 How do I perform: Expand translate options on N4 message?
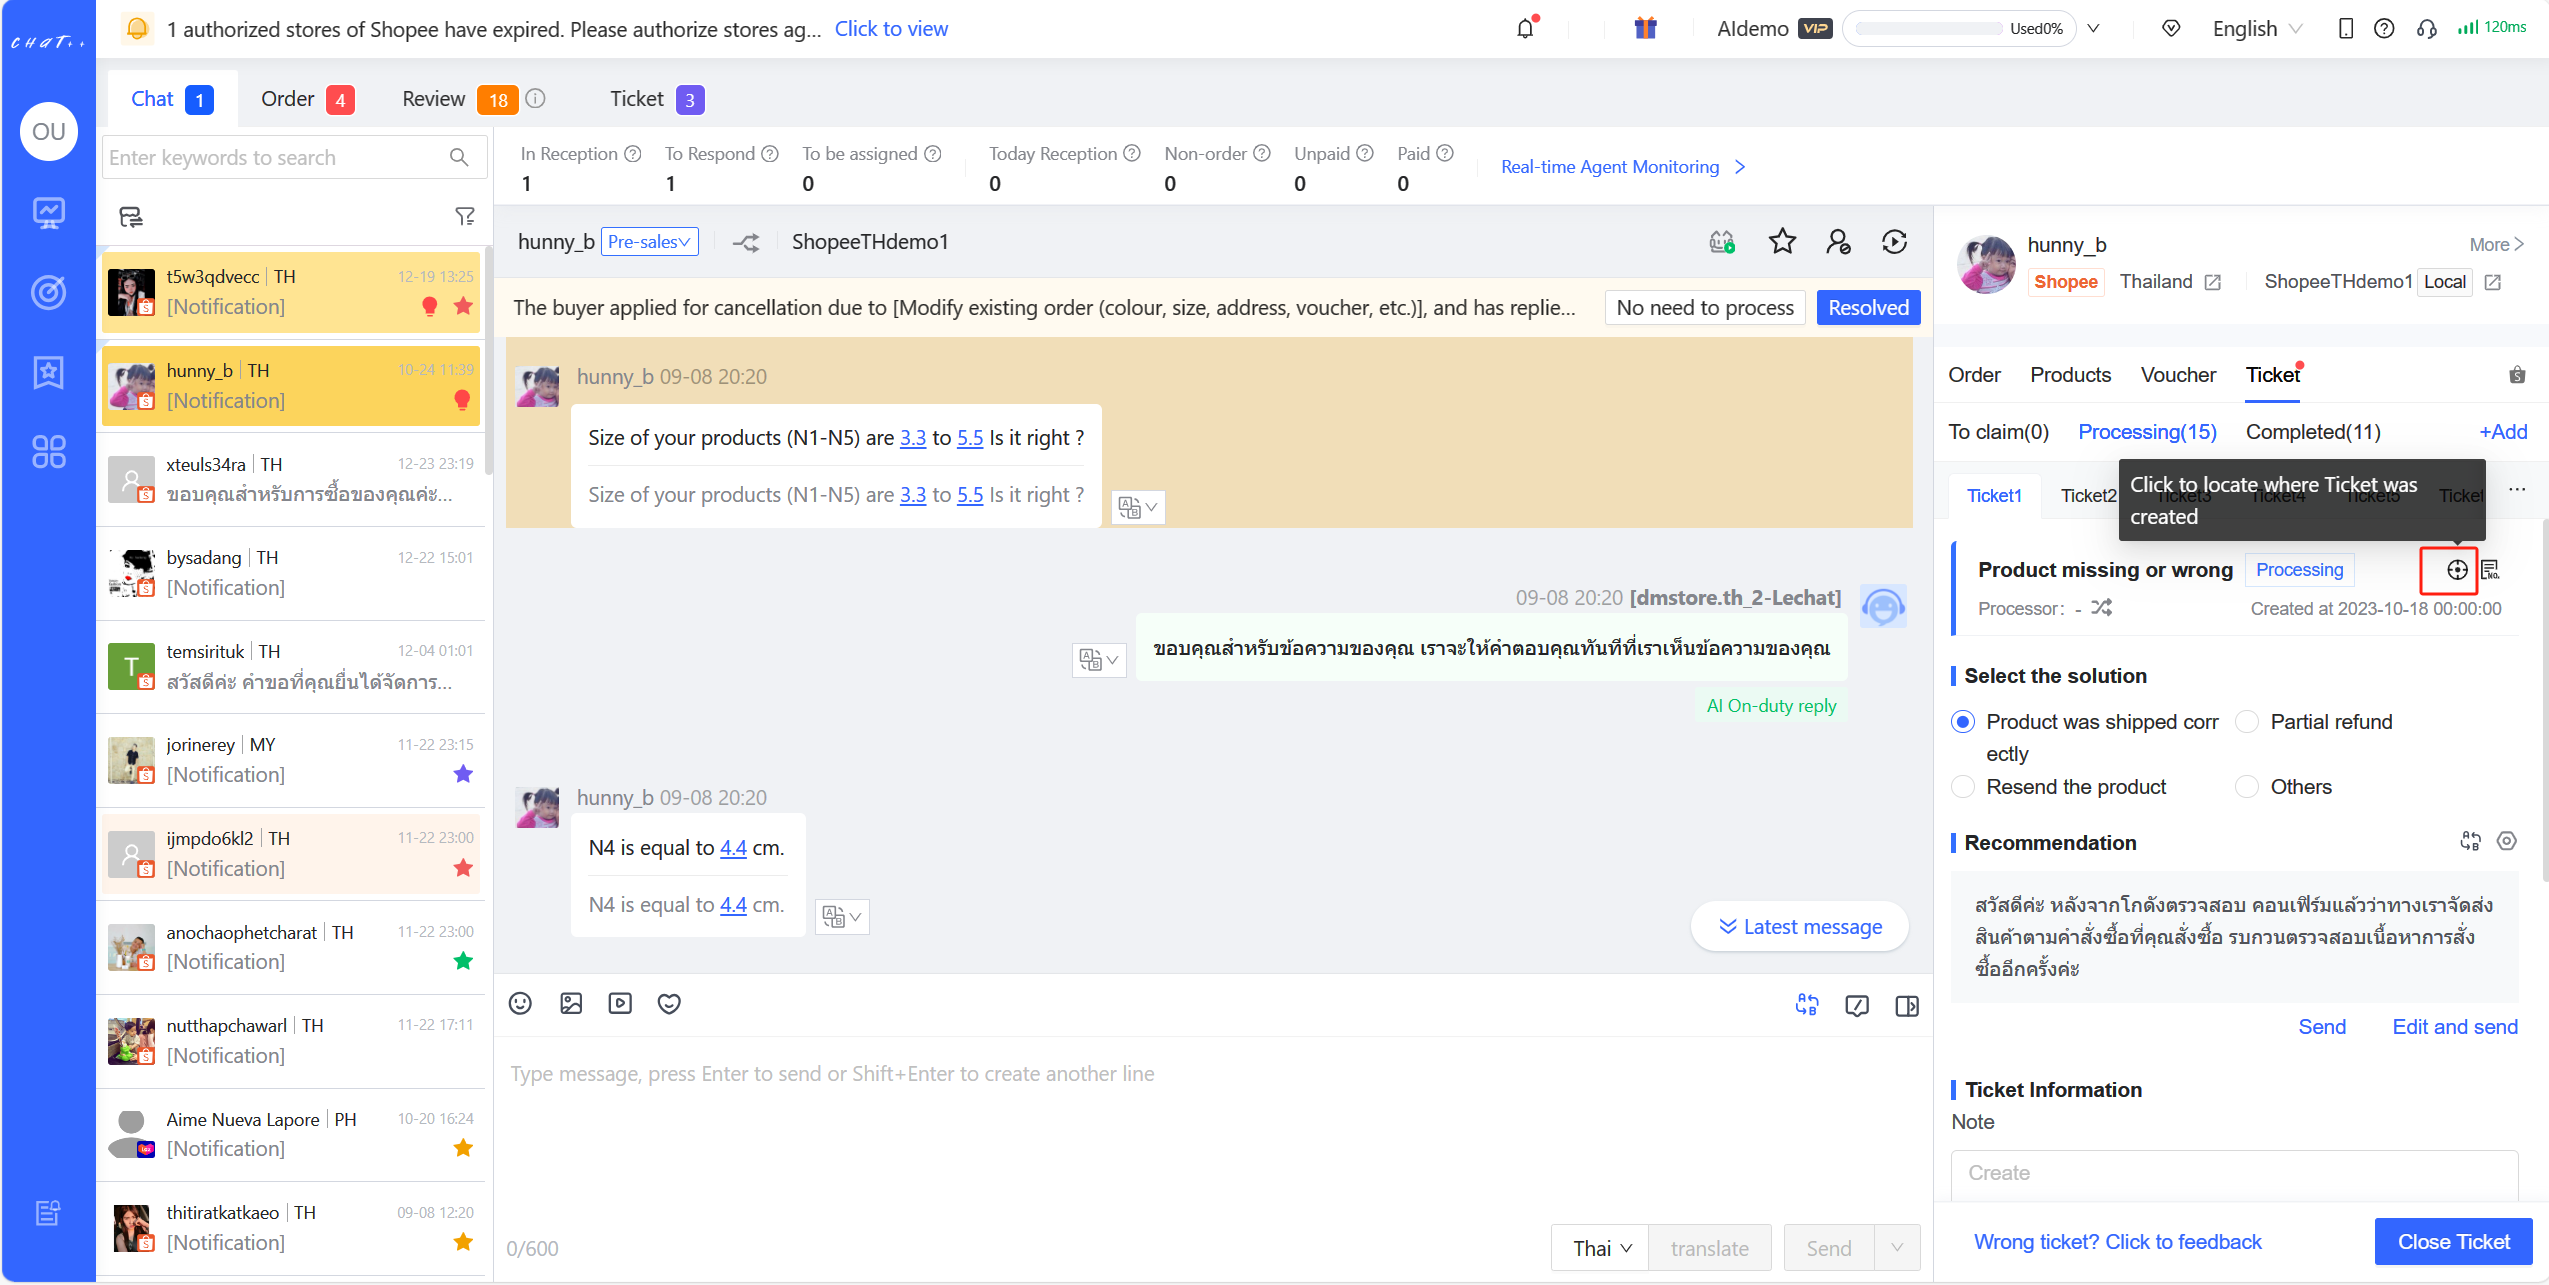[842, 916]
